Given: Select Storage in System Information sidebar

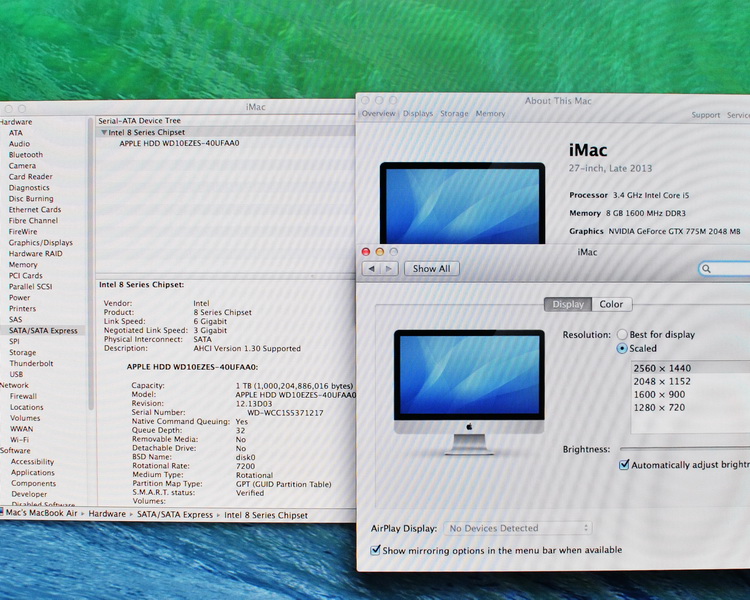Looking at the screenshot, I should pos(22,352).
